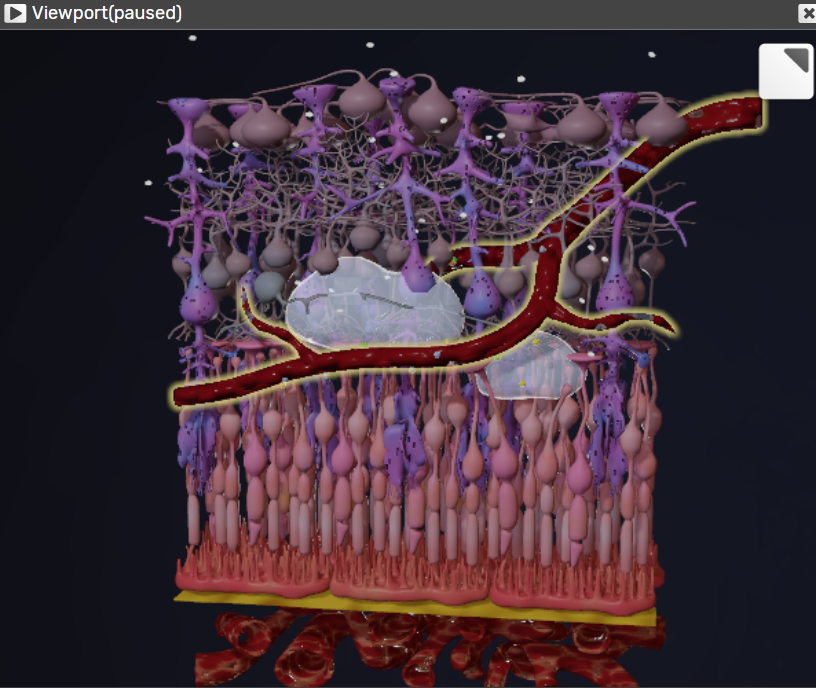
Task: Click the large translucent cell body
Action: click(x=375, y=303)
